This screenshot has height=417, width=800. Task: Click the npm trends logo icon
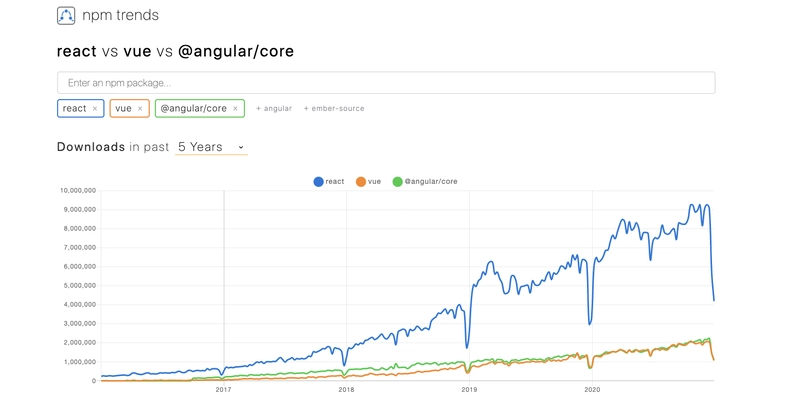(66, 15)
